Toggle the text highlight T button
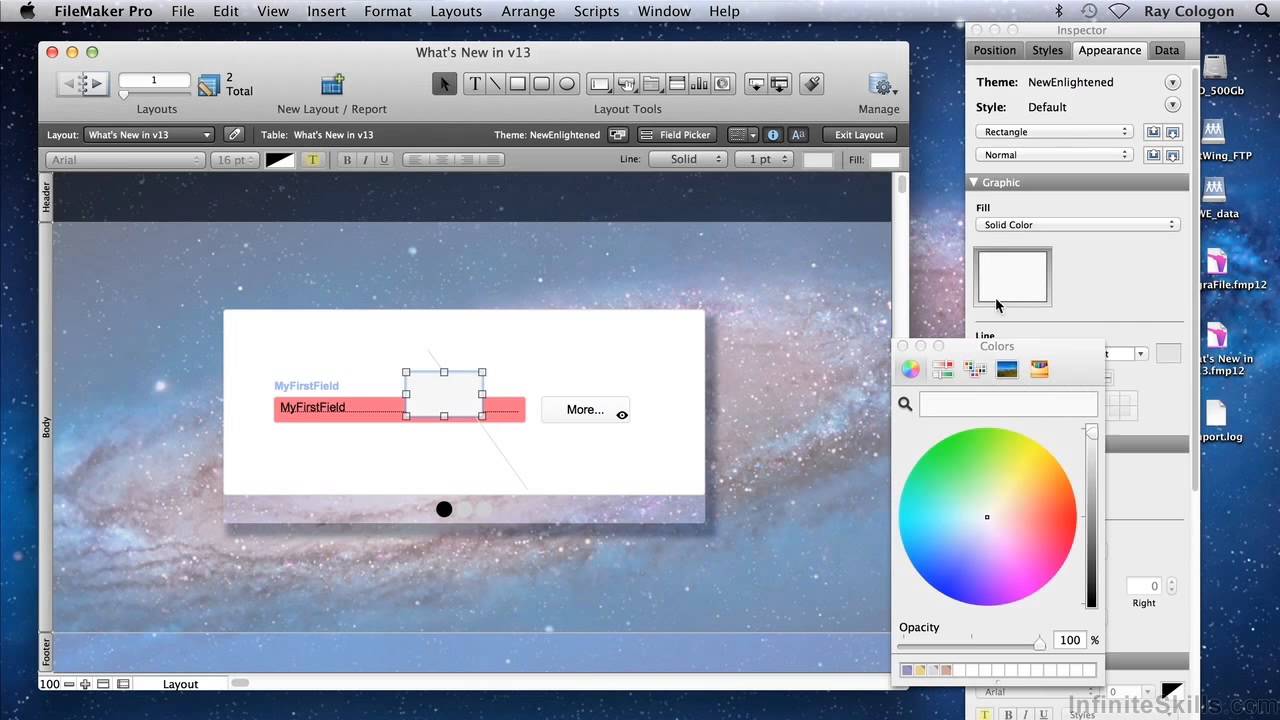The image size is (1280, 720). tap(313, 160)
